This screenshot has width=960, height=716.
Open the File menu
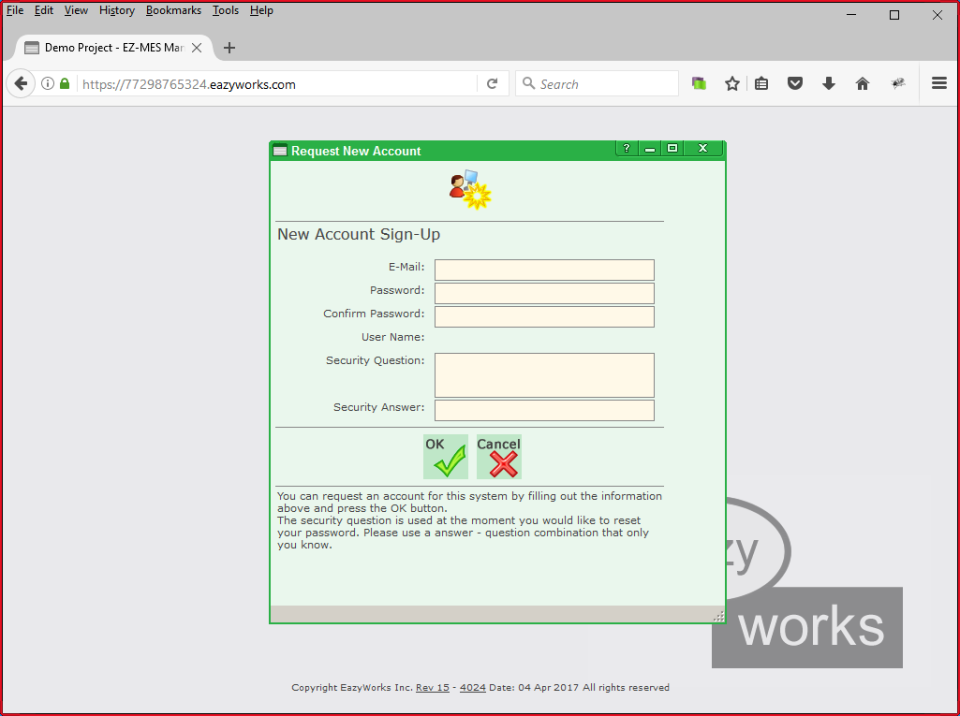pyautogui.click(x=15, y=10)
